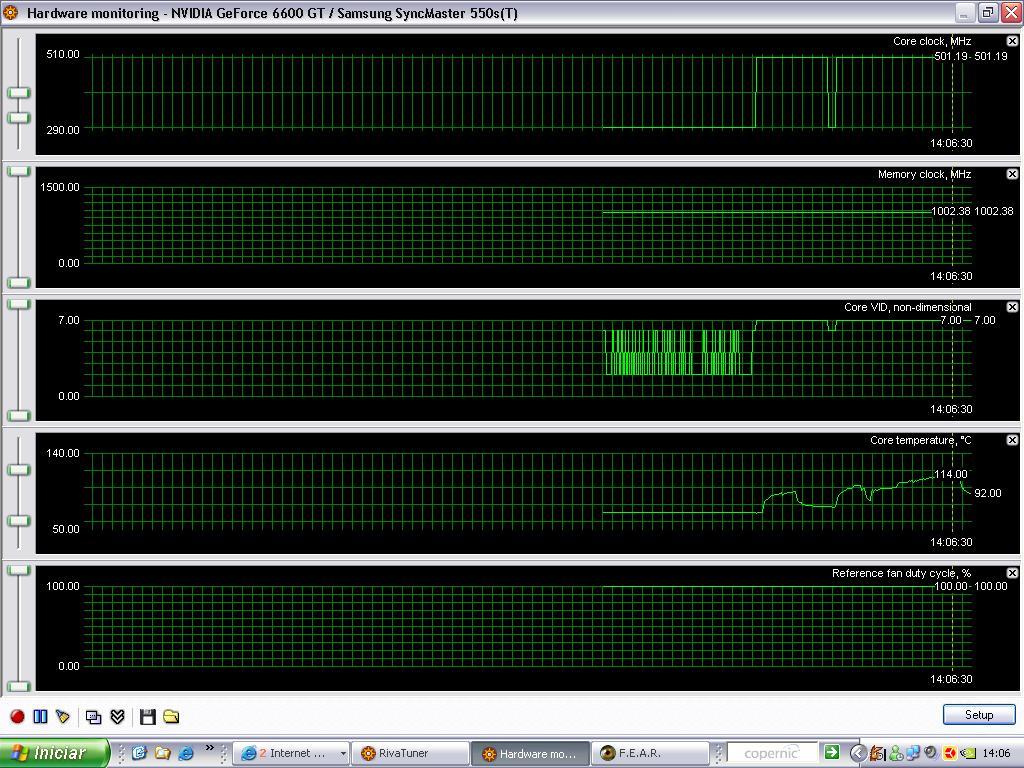Click the Reference fan duty cycle, % title
This screenshot has height=768, width=1024.
pos(901,573)
